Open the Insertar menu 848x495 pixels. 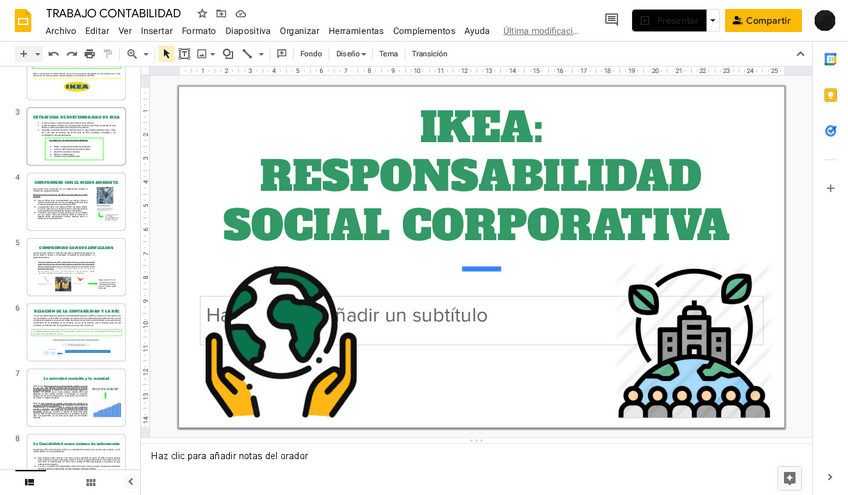[156, 31]
